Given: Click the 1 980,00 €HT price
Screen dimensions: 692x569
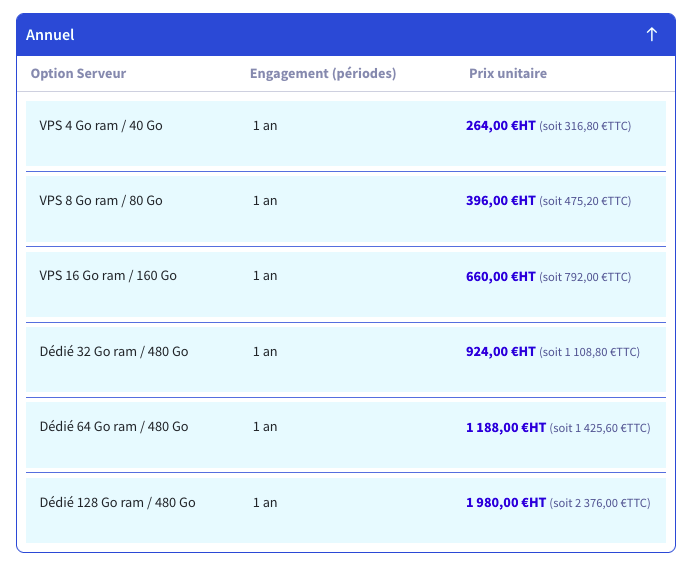Looking at the screenshot, I should [x=506, y=503].
